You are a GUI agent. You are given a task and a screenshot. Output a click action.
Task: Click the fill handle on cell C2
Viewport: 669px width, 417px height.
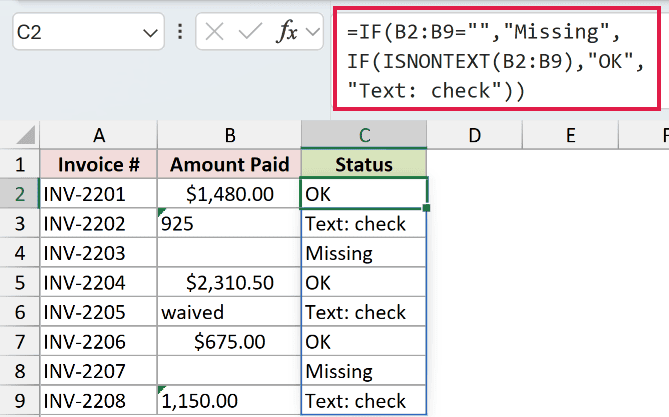(426, 208)
